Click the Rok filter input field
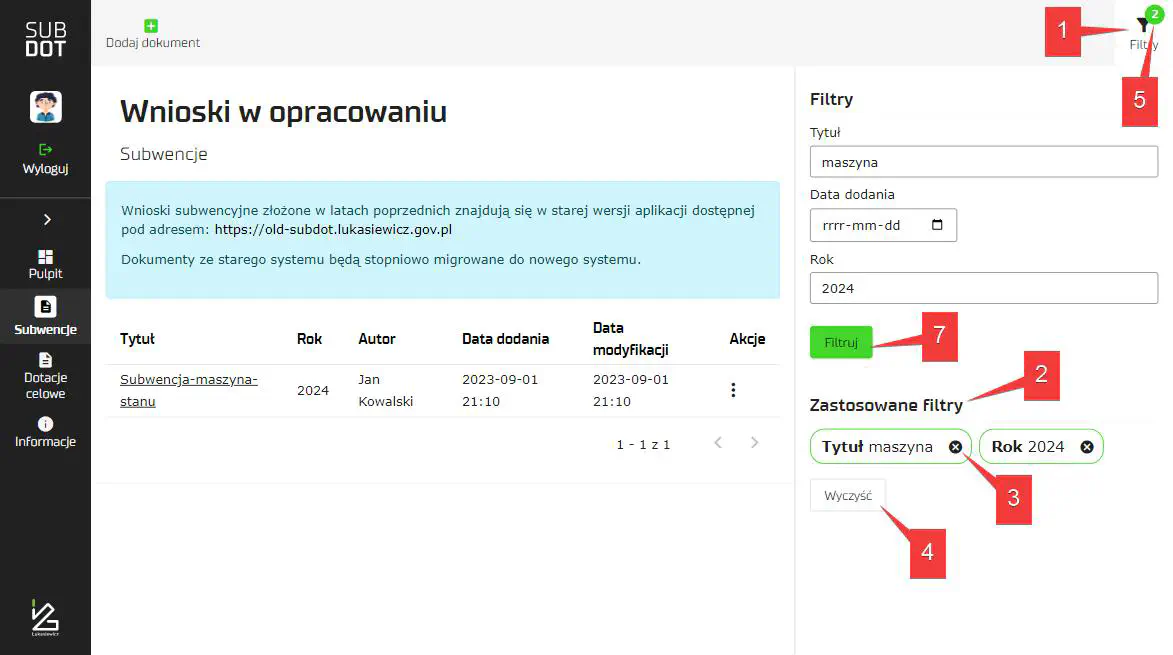 click(x=983, y=288)
